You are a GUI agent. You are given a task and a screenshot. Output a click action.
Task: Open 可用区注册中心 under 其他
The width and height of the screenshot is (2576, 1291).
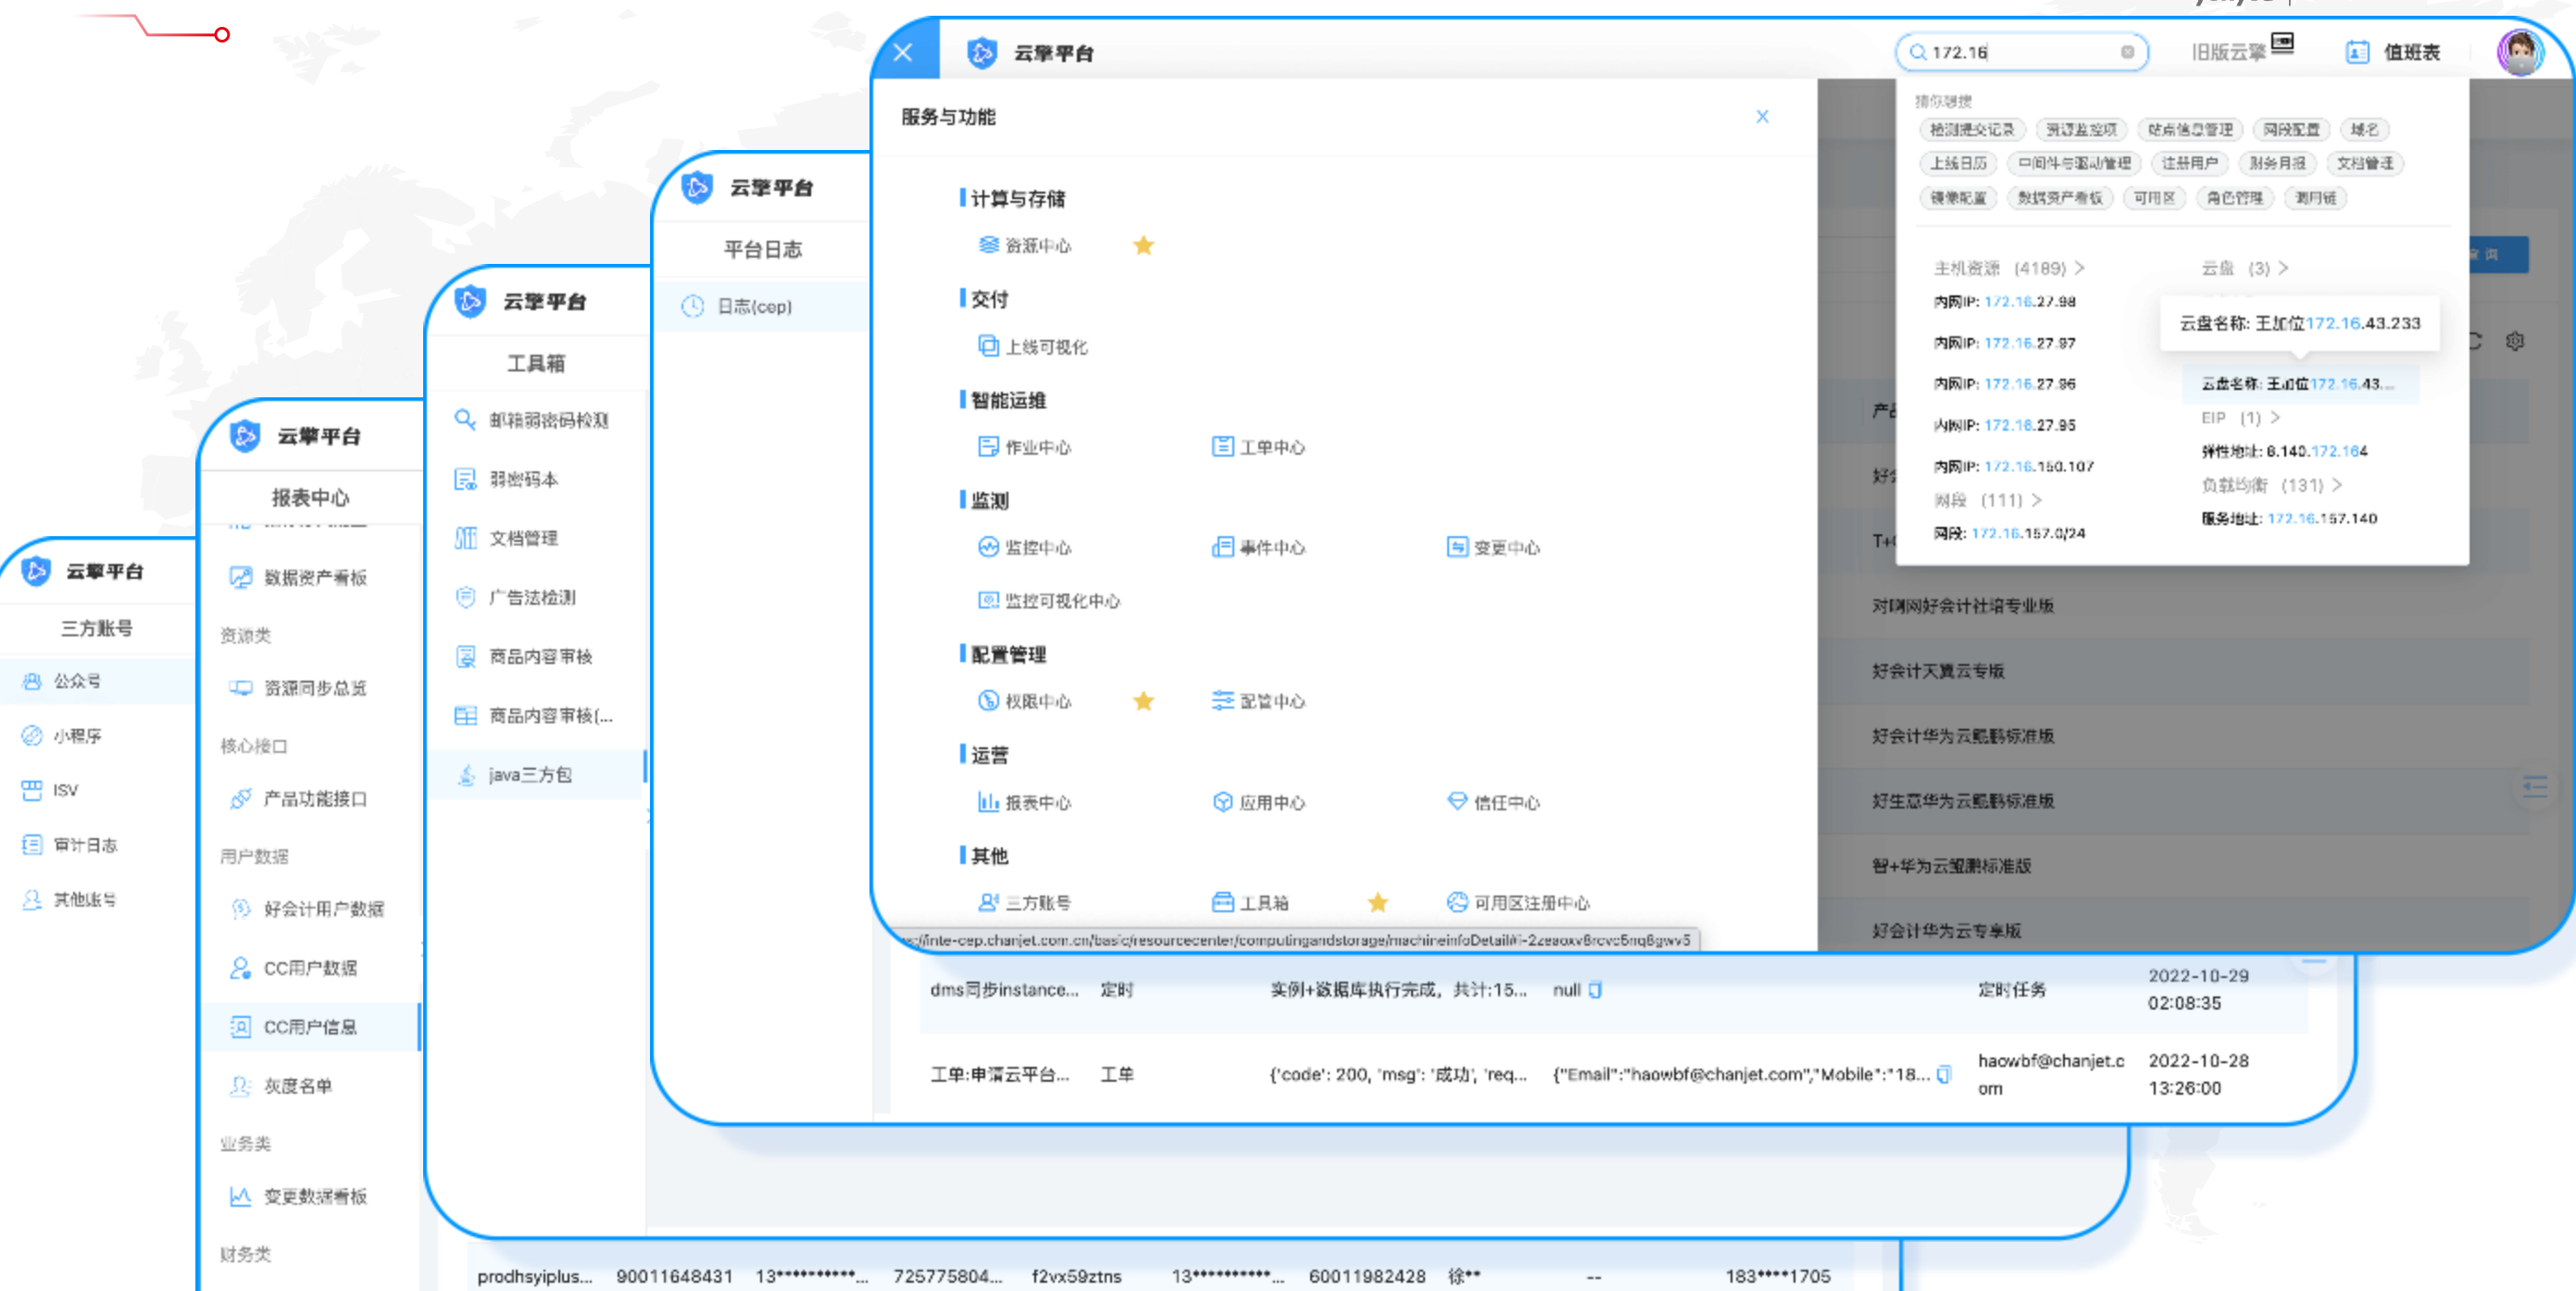coord(1517,902)
